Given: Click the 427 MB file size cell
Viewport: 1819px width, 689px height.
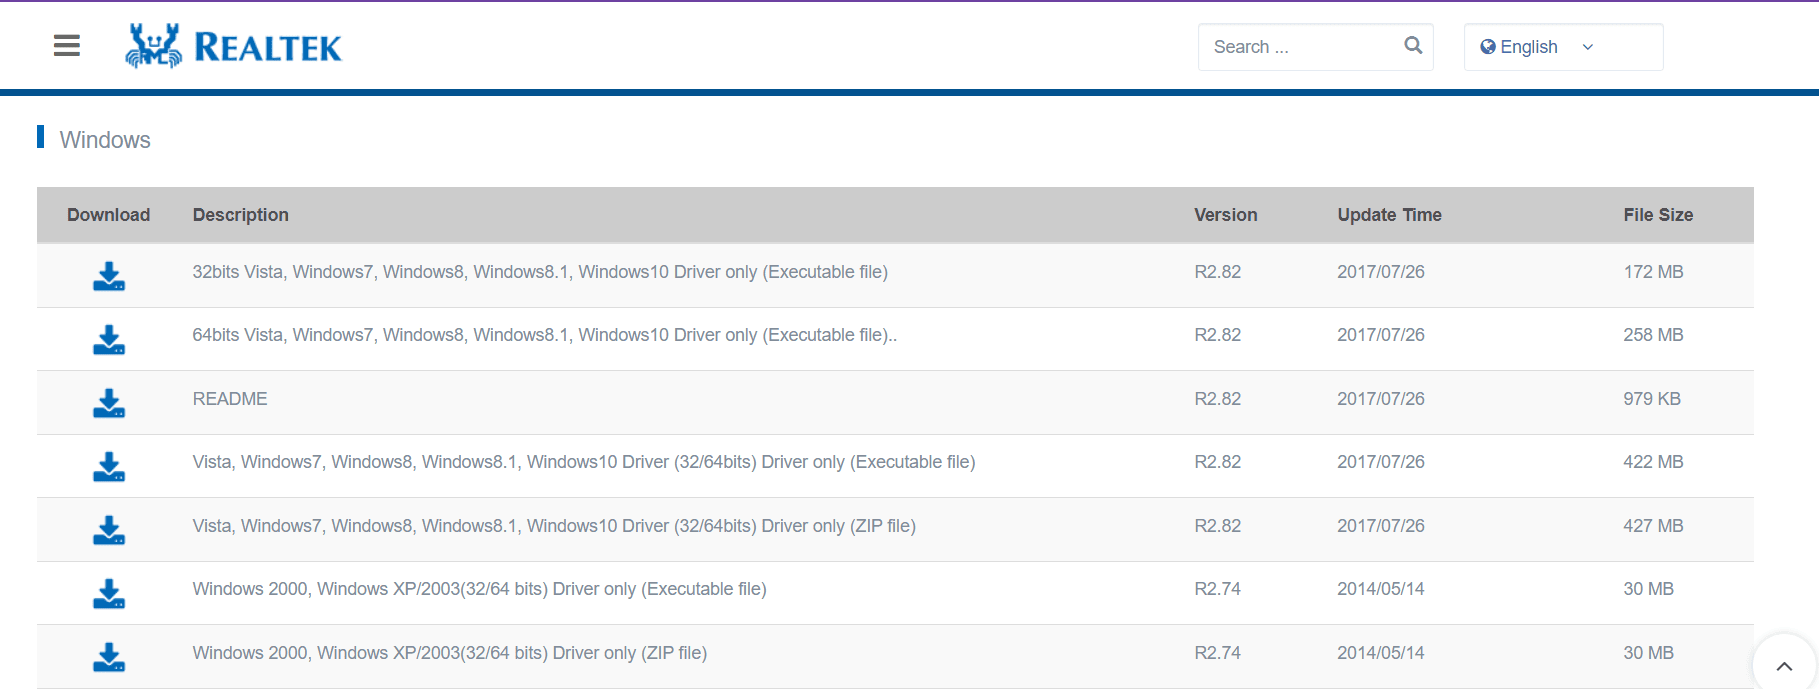Looking at the screenshot, I should pyautogui.click(x=1653, y=526).
